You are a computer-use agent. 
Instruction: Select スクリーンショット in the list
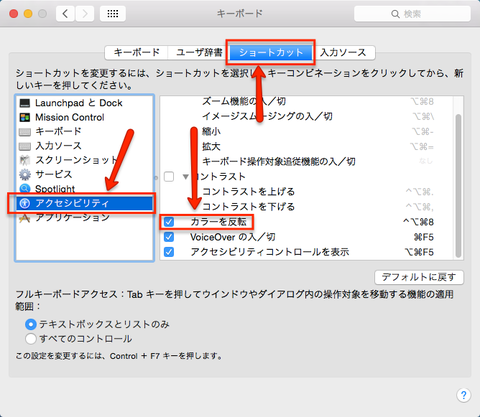(84, 160)
